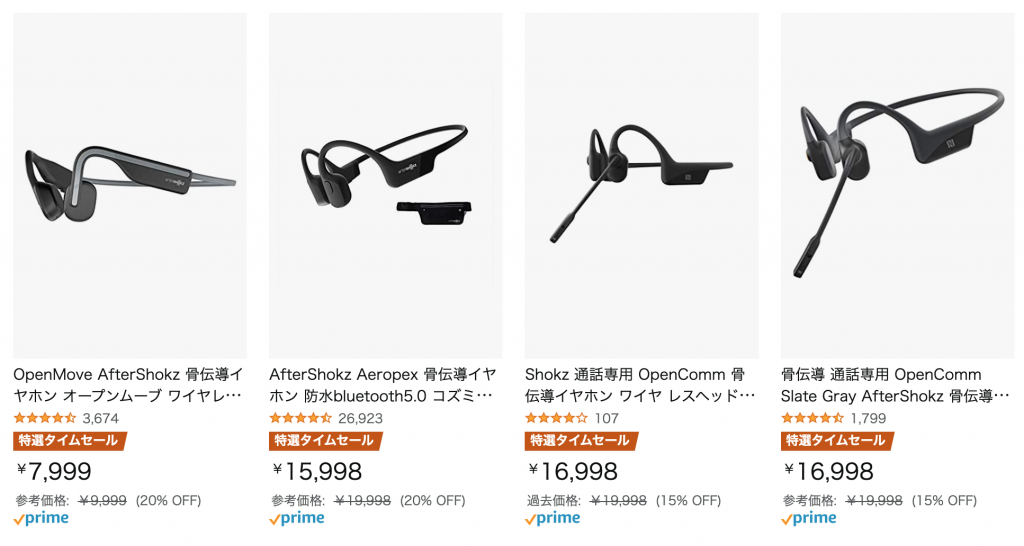Open the AfterShokz Aeropex product image
Image resolution: width=1024 pixels, height=546 pixels.
click(386, 185)
